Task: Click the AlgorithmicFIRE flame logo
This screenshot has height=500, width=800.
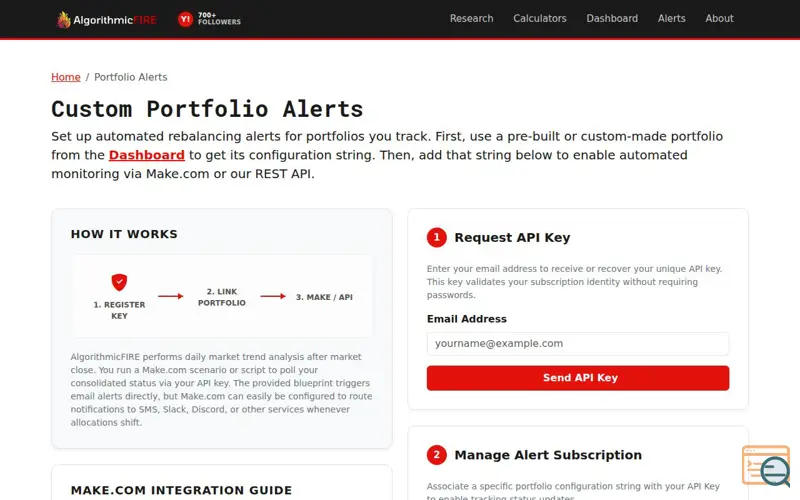Action: [106, 19]
